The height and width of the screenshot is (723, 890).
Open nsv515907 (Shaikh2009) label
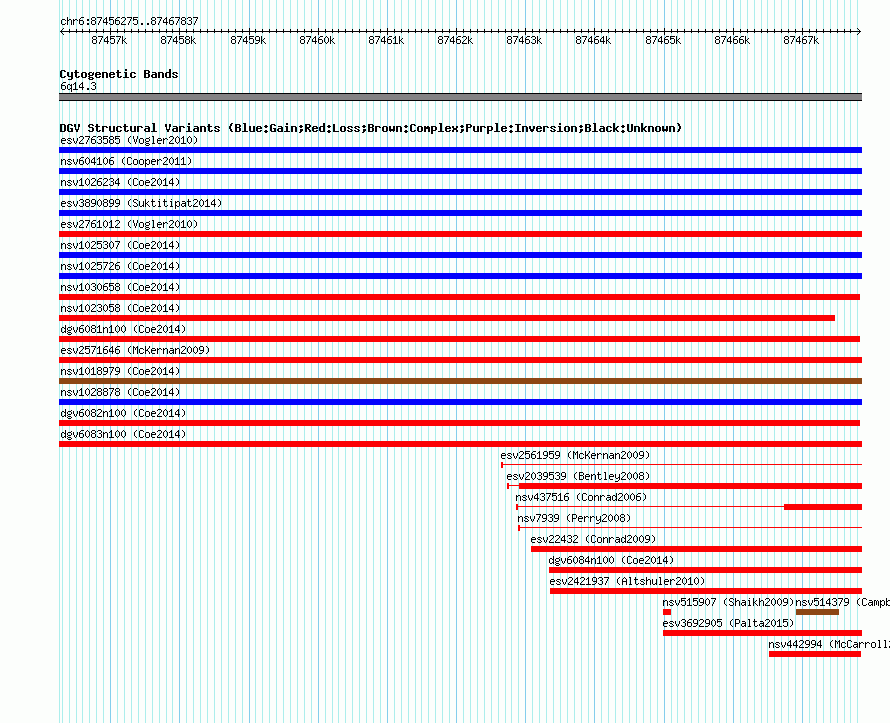point(728,602)
